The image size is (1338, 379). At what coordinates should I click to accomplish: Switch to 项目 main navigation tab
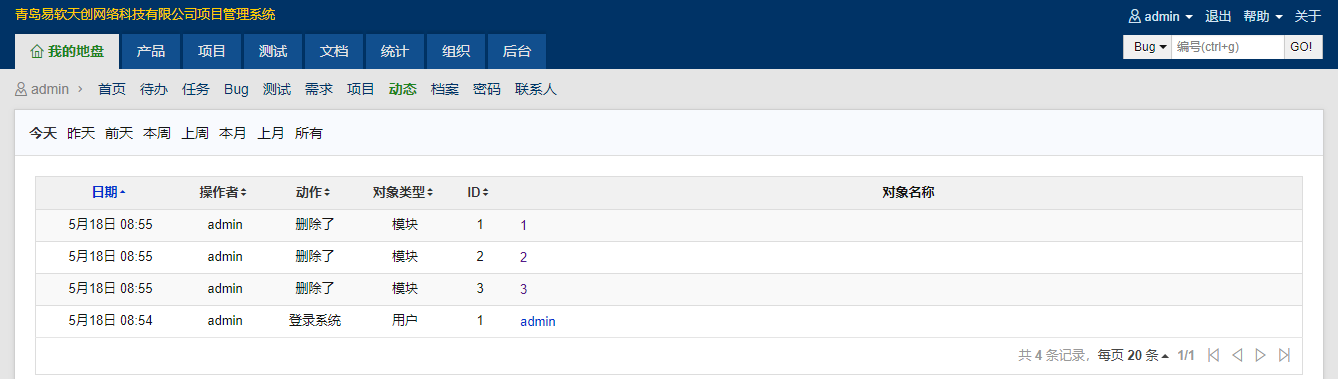212,51
